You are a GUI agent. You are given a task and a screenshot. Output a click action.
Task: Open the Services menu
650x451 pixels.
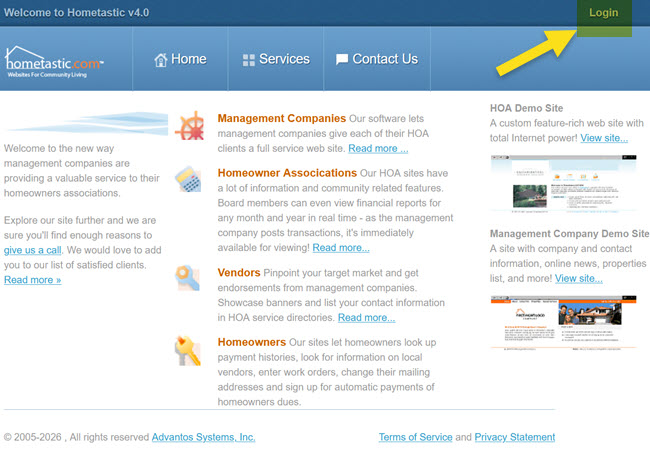pos(276,59)
